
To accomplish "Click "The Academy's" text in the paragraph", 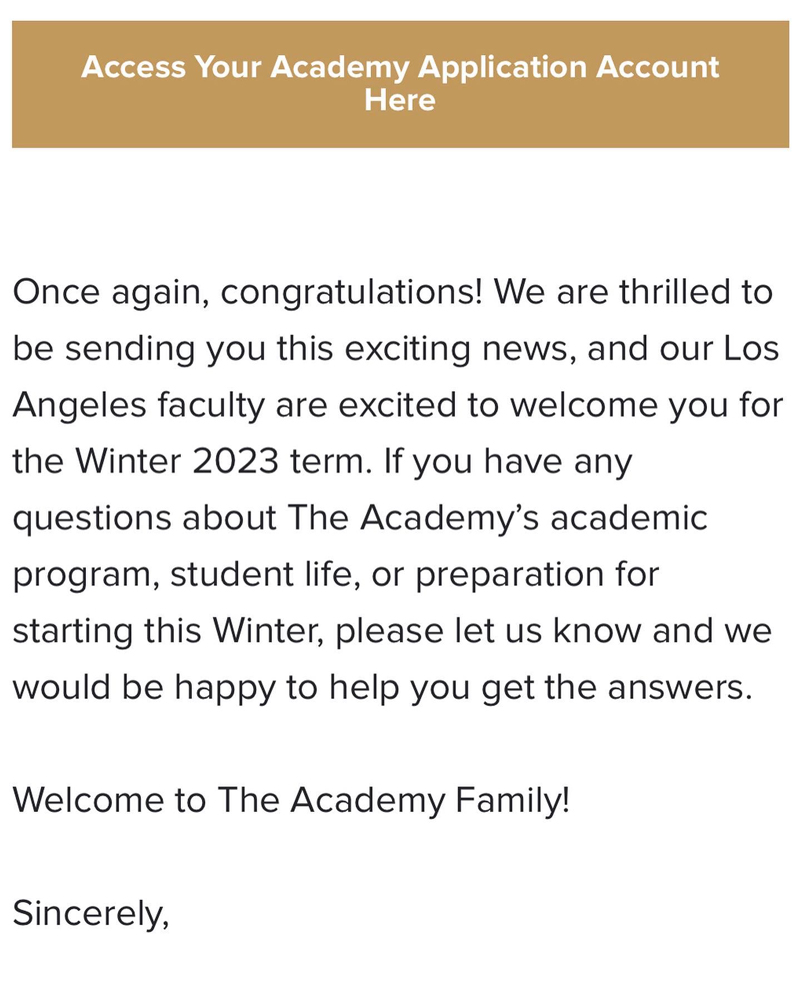I will [413, 518].
